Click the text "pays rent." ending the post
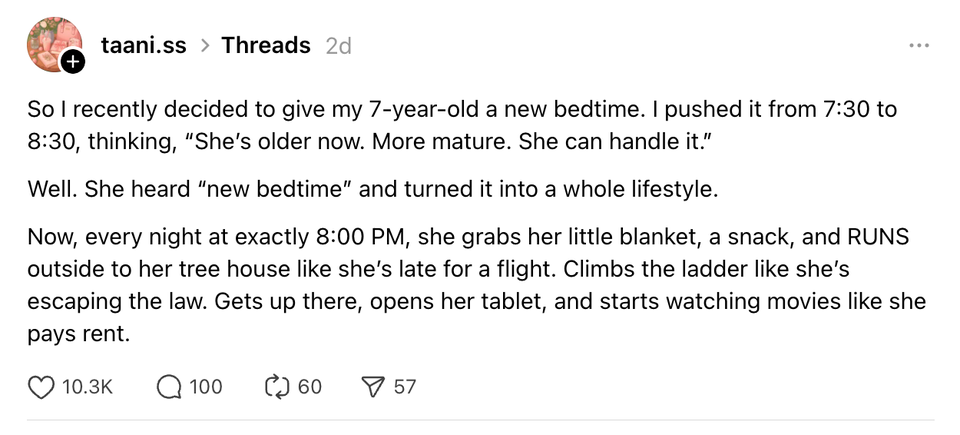 tap(79, 333)
